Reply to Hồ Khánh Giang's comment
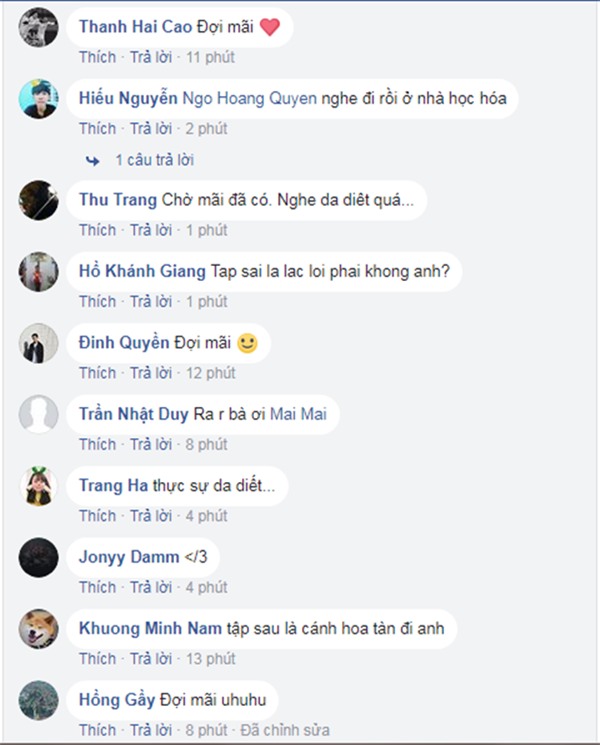Screen dimensions: 600x745 pyautogui.click(x=153, y=301)
